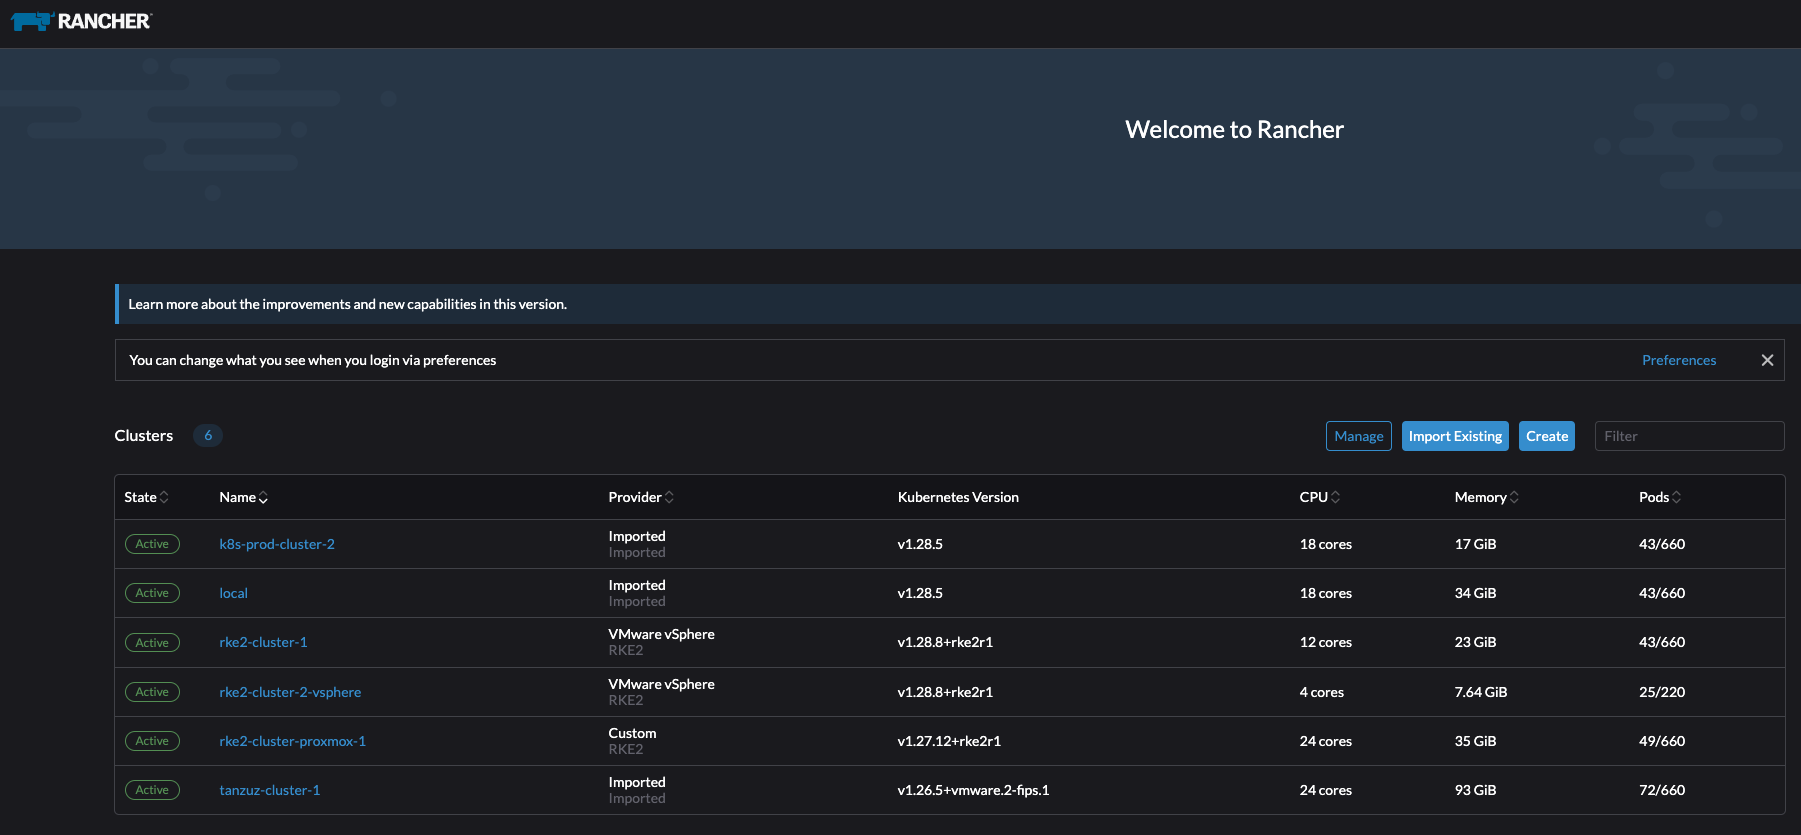Click Active badge for rke2-cluster-proxmox-1

click(152, 741)
